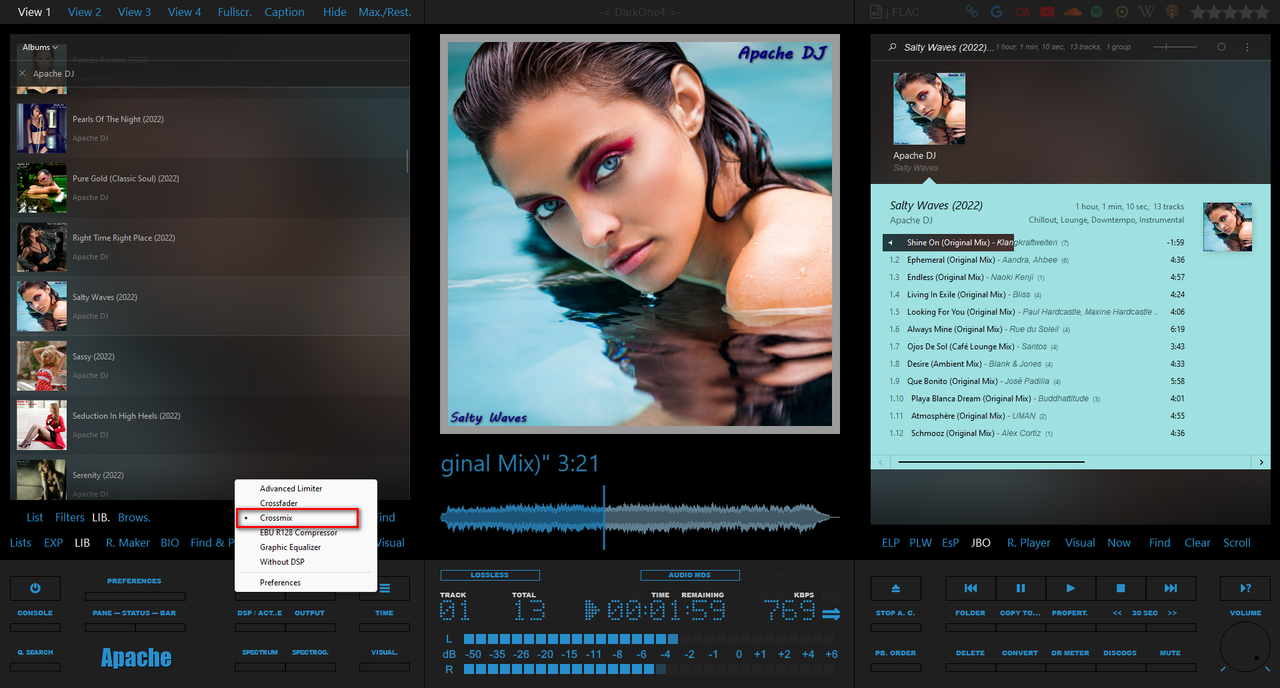
Task: Click the power icon button
Action: pyautogui.click(x=35, y=588)
